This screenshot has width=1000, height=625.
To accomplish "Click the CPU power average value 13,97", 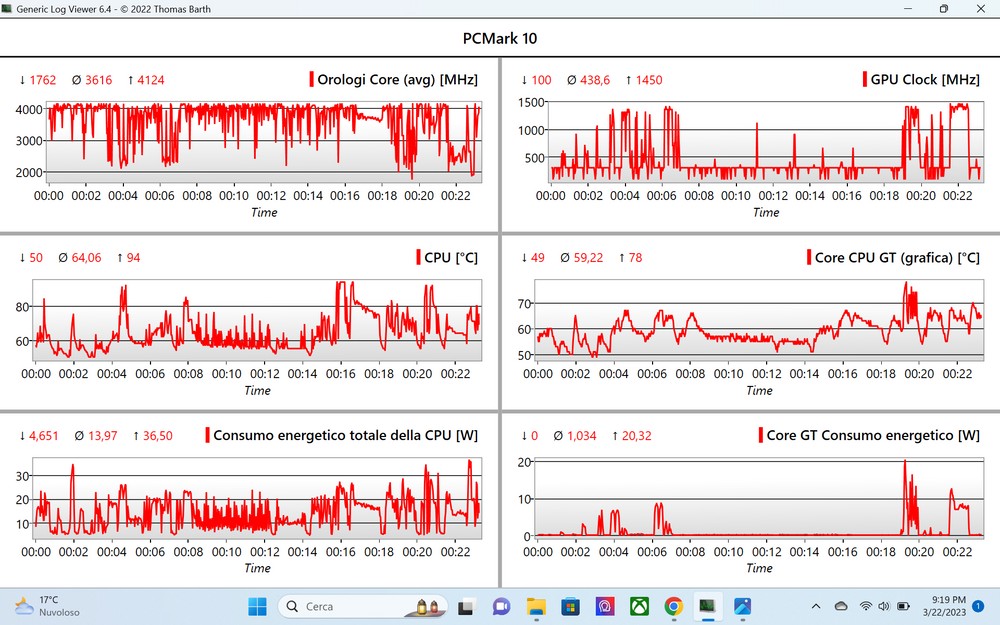I will click(x=102, y=436).
